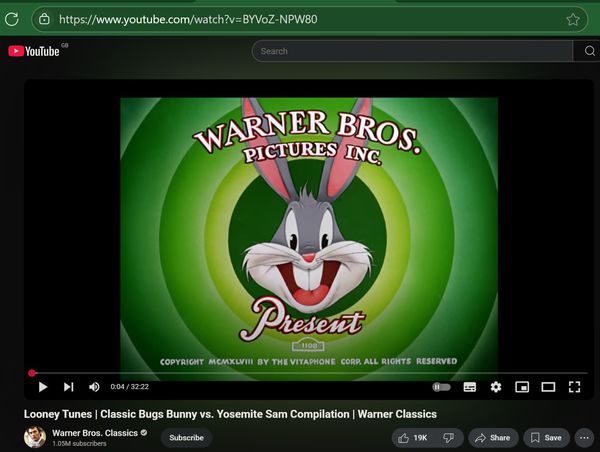The height and width of the screenshot is (452, 600).
Task: Bookmark this page with the star icon
Action: 573,19
